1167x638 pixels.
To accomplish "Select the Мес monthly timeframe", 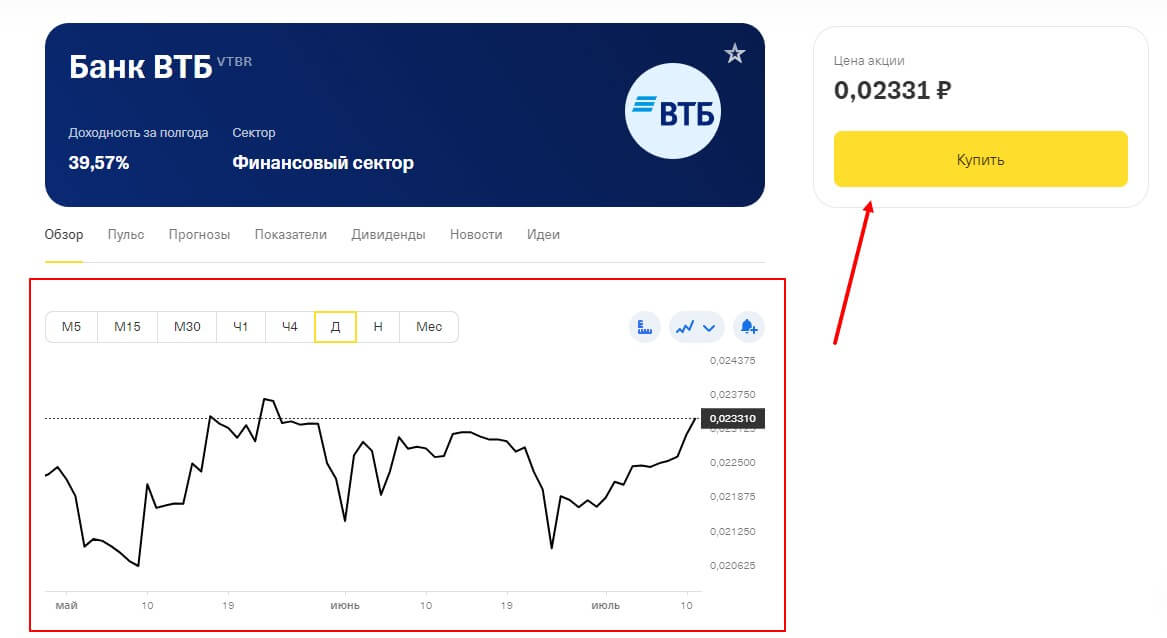I will pyautogui.click(x=429, y=327).
